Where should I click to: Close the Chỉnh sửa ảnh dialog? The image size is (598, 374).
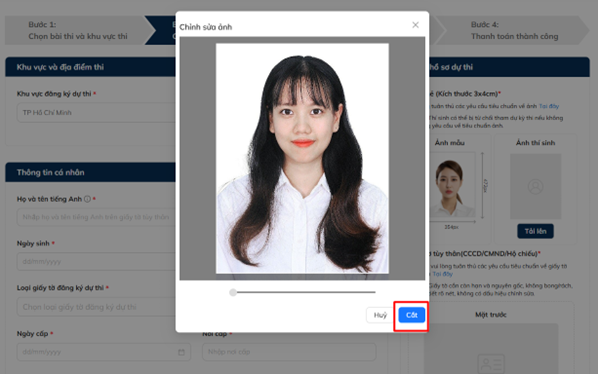[x=415, y=25]
